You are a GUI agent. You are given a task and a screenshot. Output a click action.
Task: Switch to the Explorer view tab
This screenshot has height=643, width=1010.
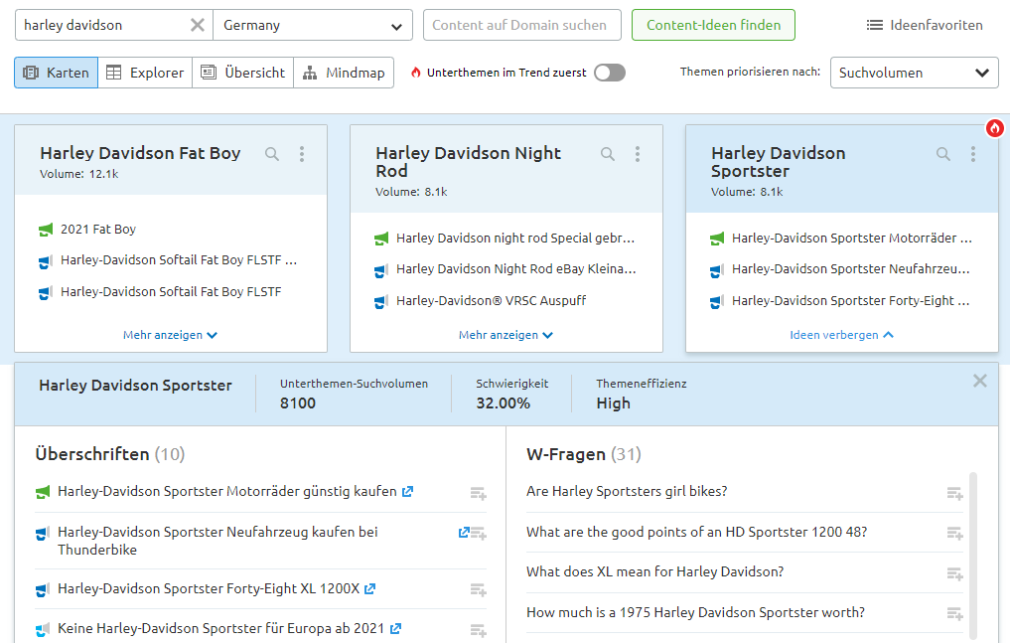(x=145, y=73)
